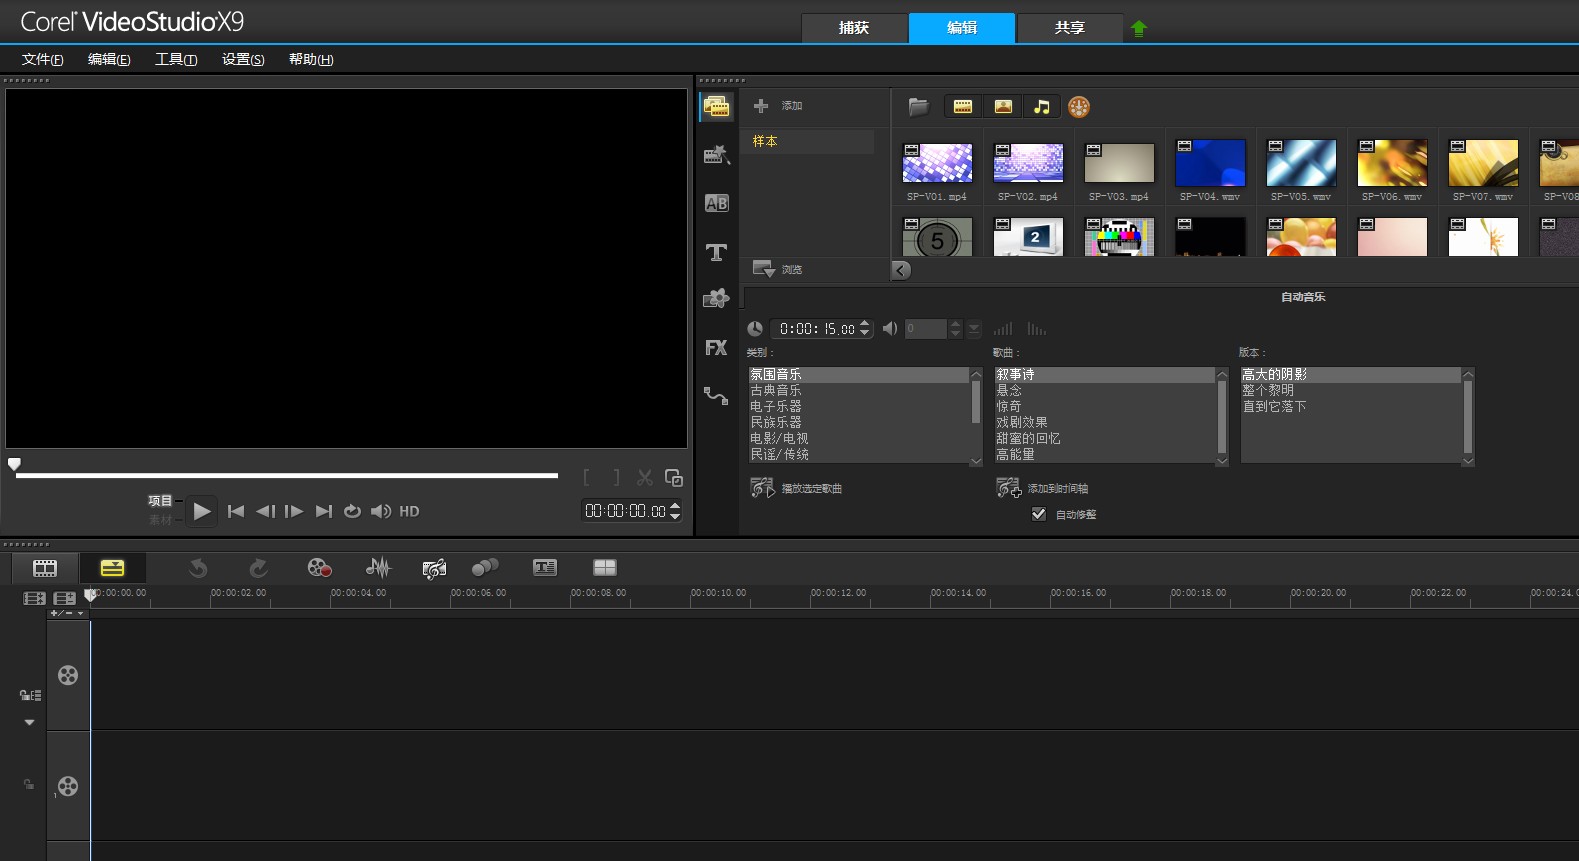Viewport: 1579px width, 861px height.
Task: Expand the track manager down arrow
Action: pyautogui.click(x=29, y=722)
